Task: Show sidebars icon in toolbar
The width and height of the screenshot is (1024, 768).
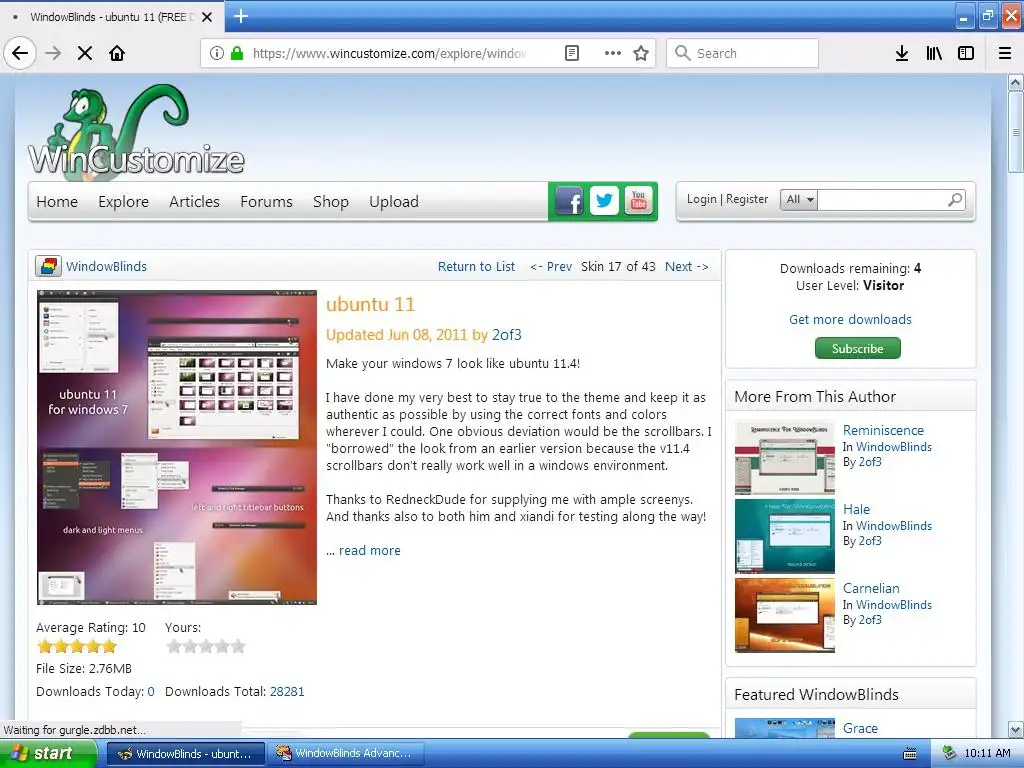Action: pyautogui.click(x=966, y=53)
